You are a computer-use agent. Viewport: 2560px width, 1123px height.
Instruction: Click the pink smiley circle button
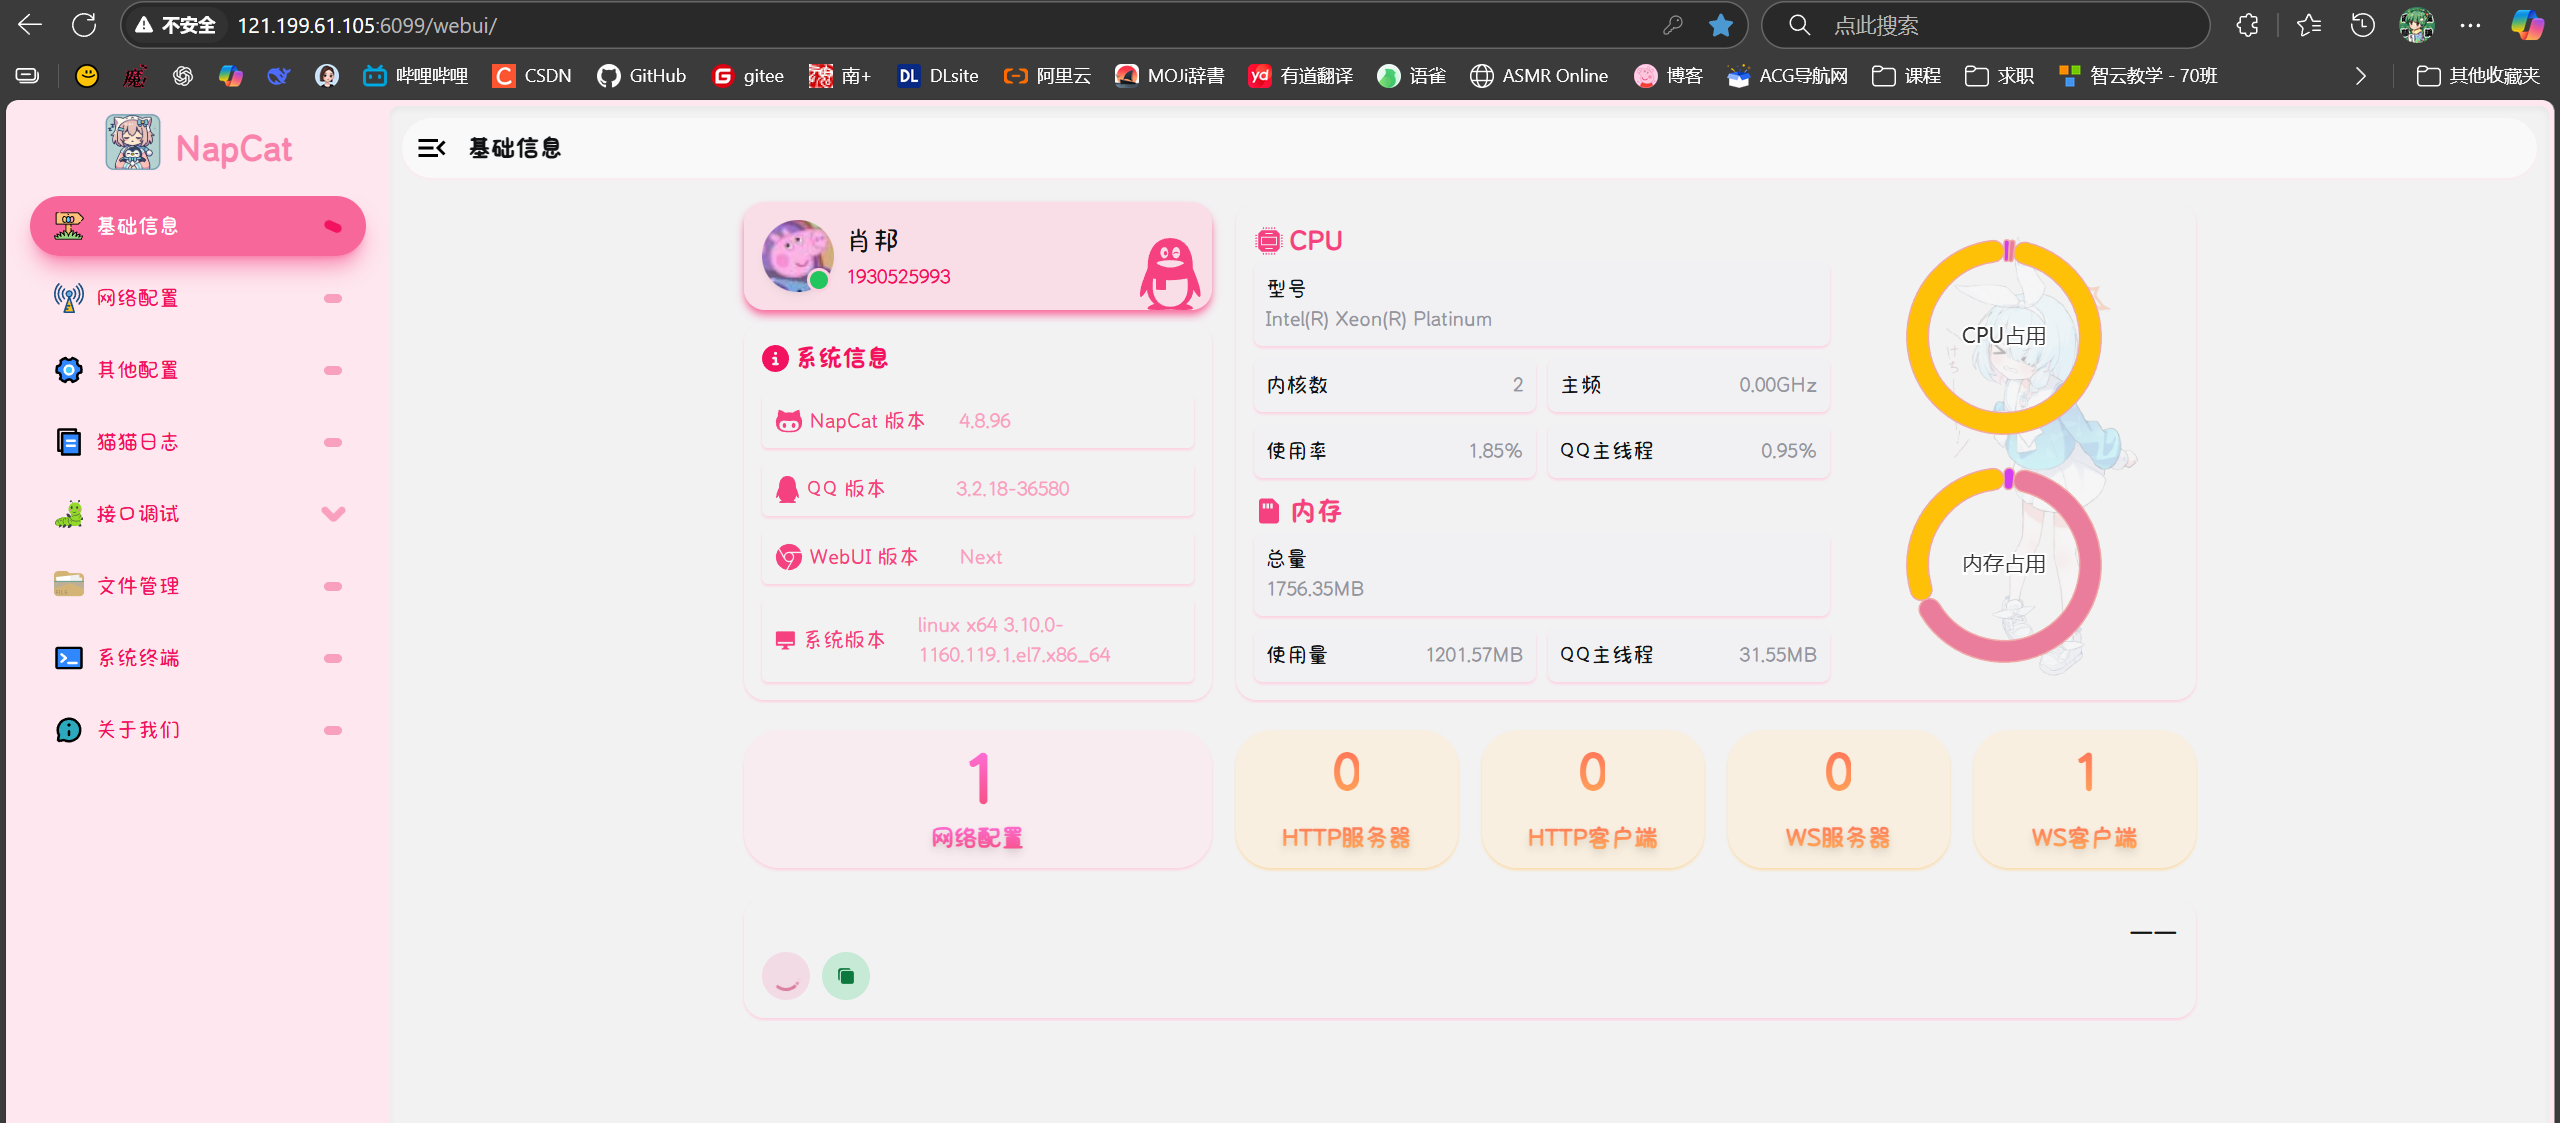click(785, 975)
